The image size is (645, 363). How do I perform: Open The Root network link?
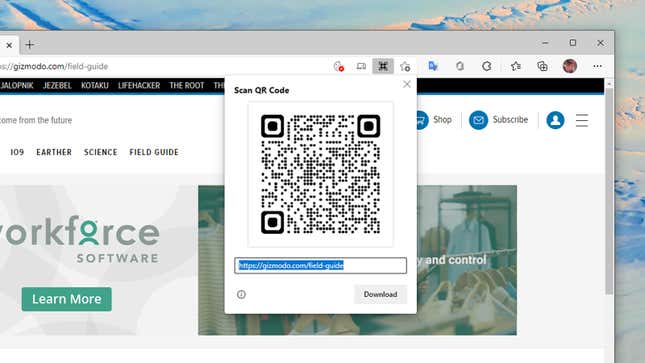tap(187, 86)
